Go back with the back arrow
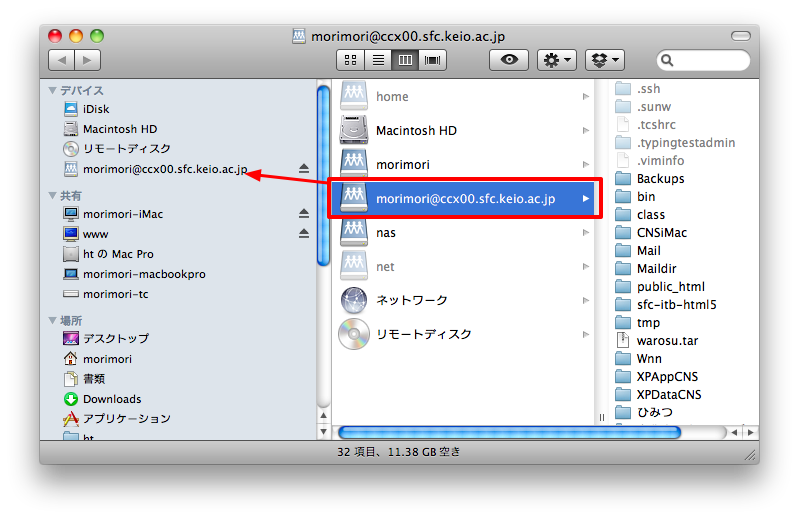Screen dimensions: 799x519 [60, 60]
